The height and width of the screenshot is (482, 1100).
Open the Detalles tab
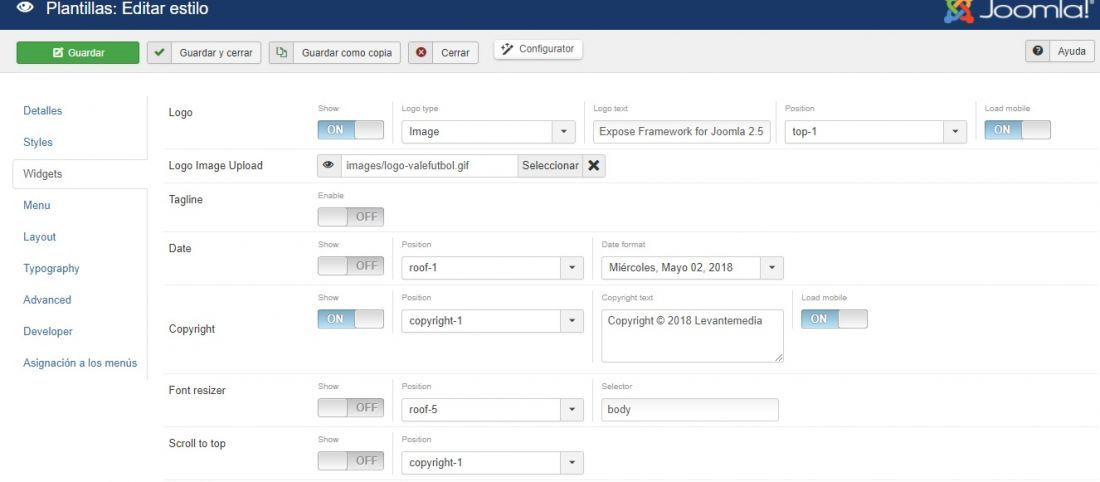tap(43, 111)
